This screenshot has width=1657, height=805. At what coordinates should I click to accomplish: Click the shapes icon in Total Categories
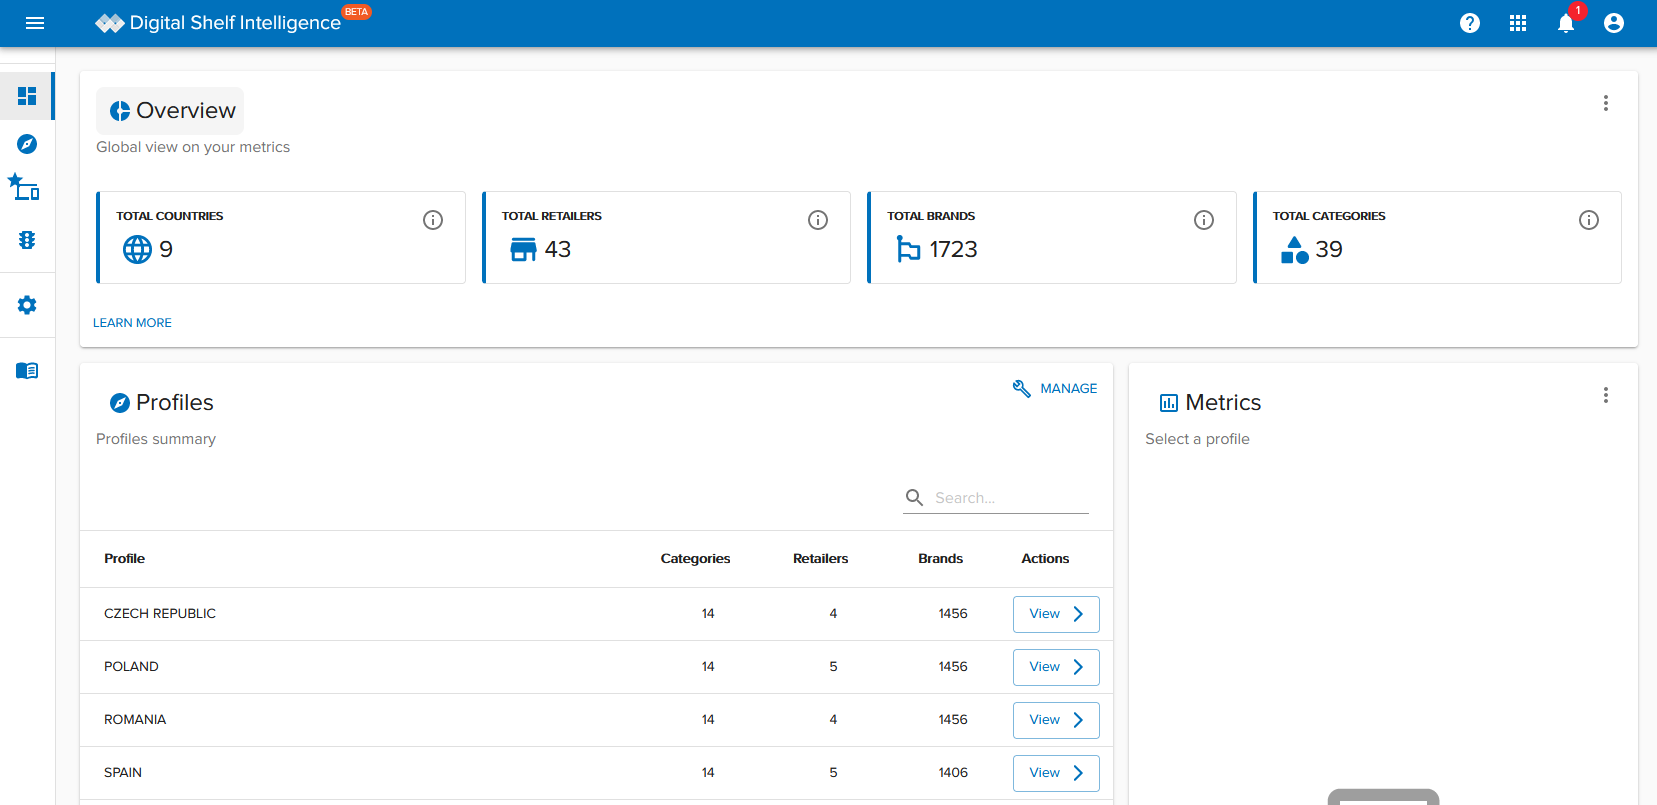coord(1294,249)
